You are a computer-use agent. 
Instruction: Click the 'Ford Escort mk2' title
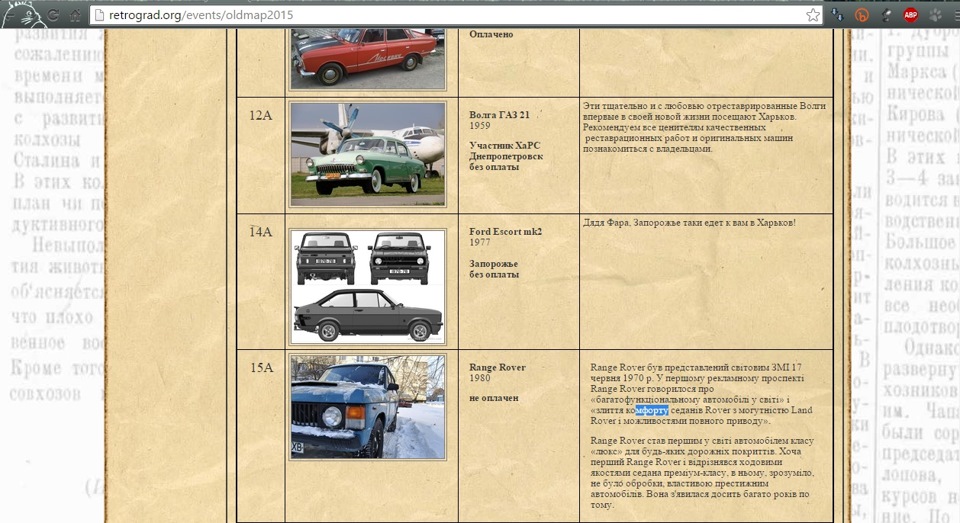pos(505,231)
